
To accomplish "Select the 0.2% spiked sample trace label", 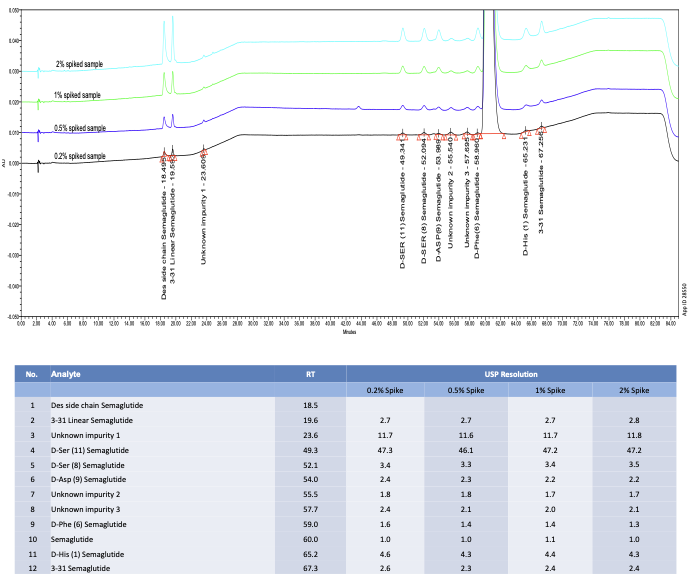I will pyautogui.click(x=80, y=156).
